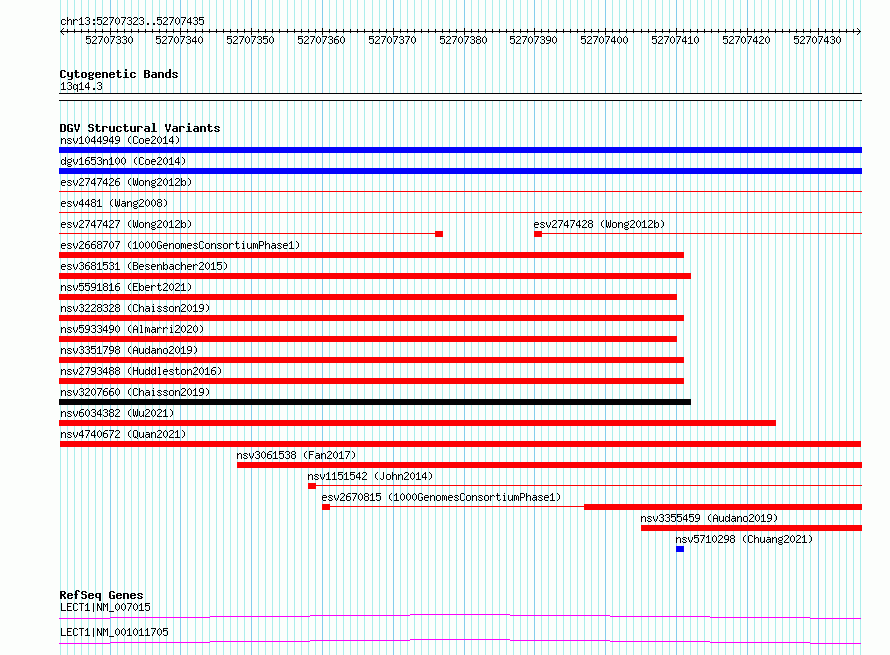Click ruler position 52707340
Viewport: 890px width, 655px height.
[x=179, y=40]
